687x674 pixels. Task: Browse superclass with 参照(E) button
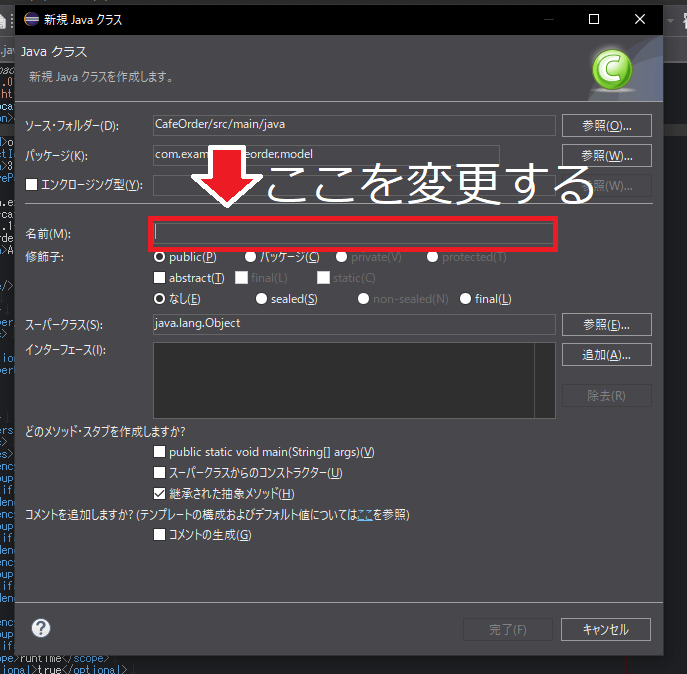pos(606,325)
